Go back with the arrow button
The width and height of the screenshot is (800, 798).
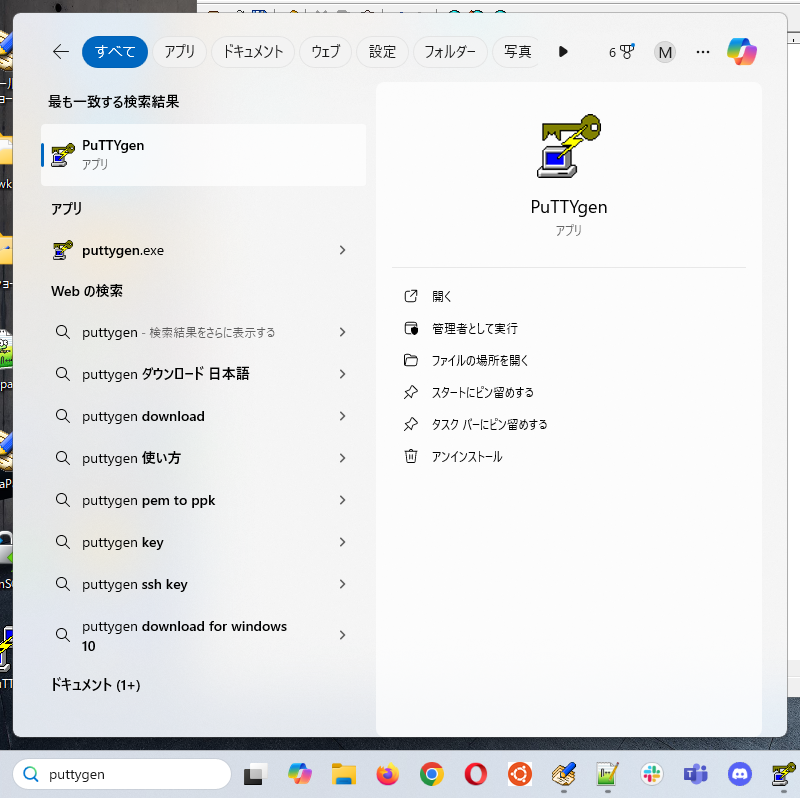(61, 52)
